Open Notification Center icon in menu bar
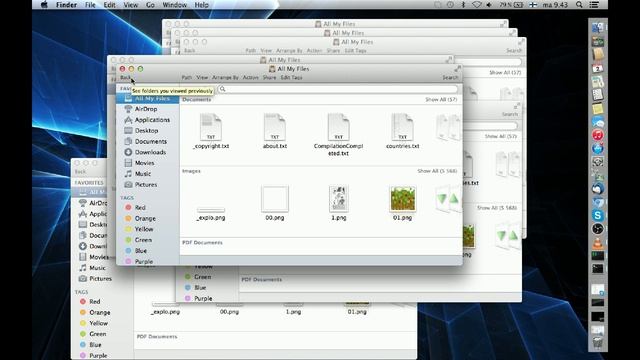640x360 pixels. 594,5
